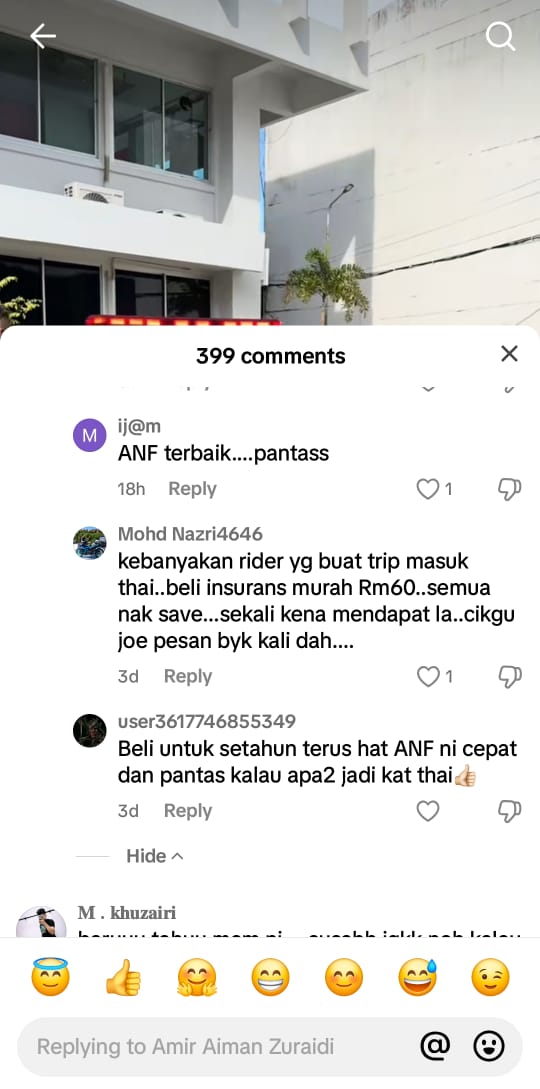Reply to Mohd Nazri4646's comment
This screenshot has height=1089, width=540.
click(187, 676)
